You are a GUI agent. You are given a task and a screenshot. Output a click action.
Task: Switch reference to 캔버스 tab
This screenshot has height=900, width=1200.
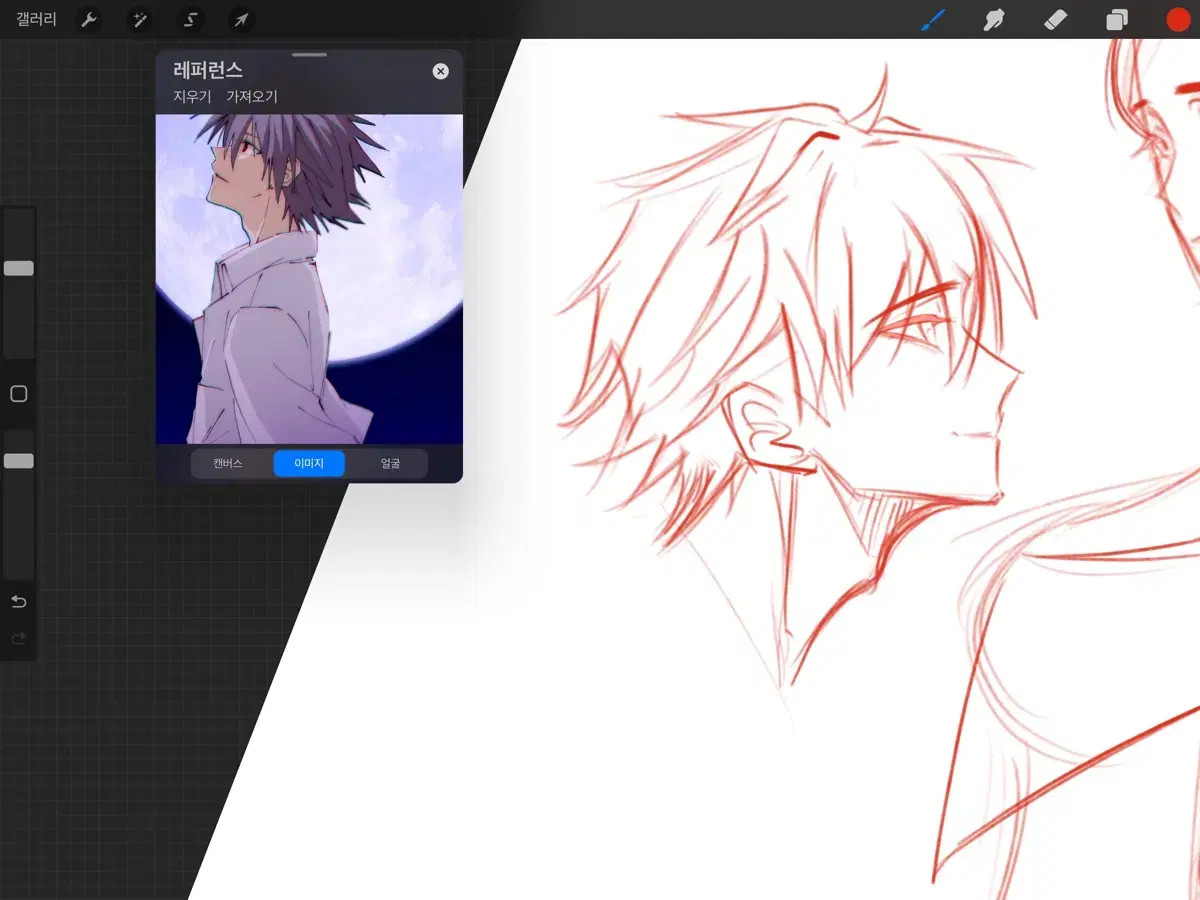pos(228,464)
